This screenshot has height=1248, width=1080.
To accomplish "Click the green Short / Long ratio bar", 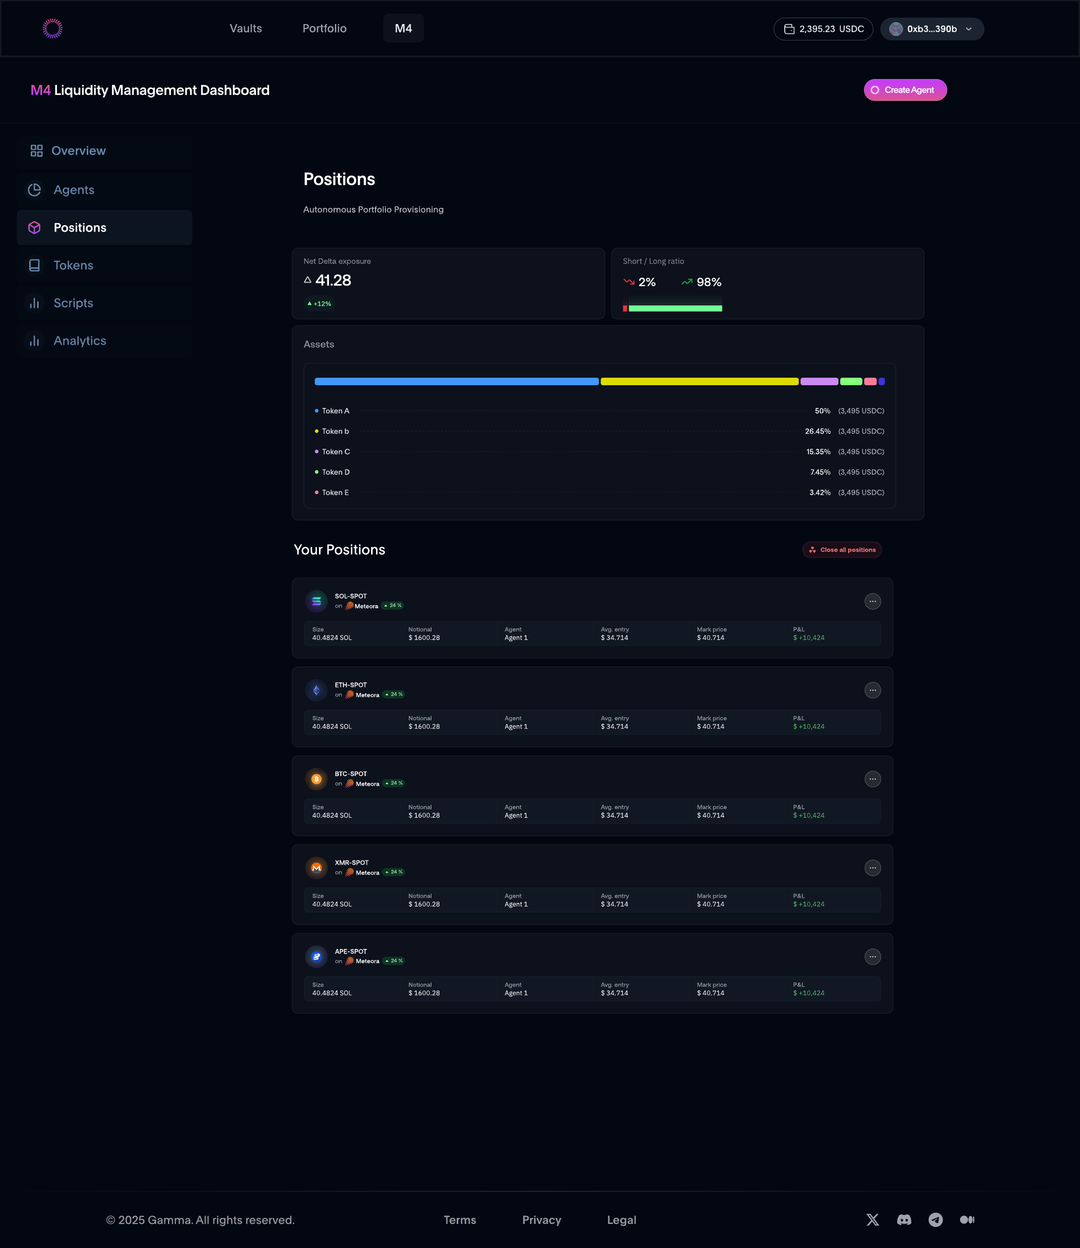I will point(675,308).
